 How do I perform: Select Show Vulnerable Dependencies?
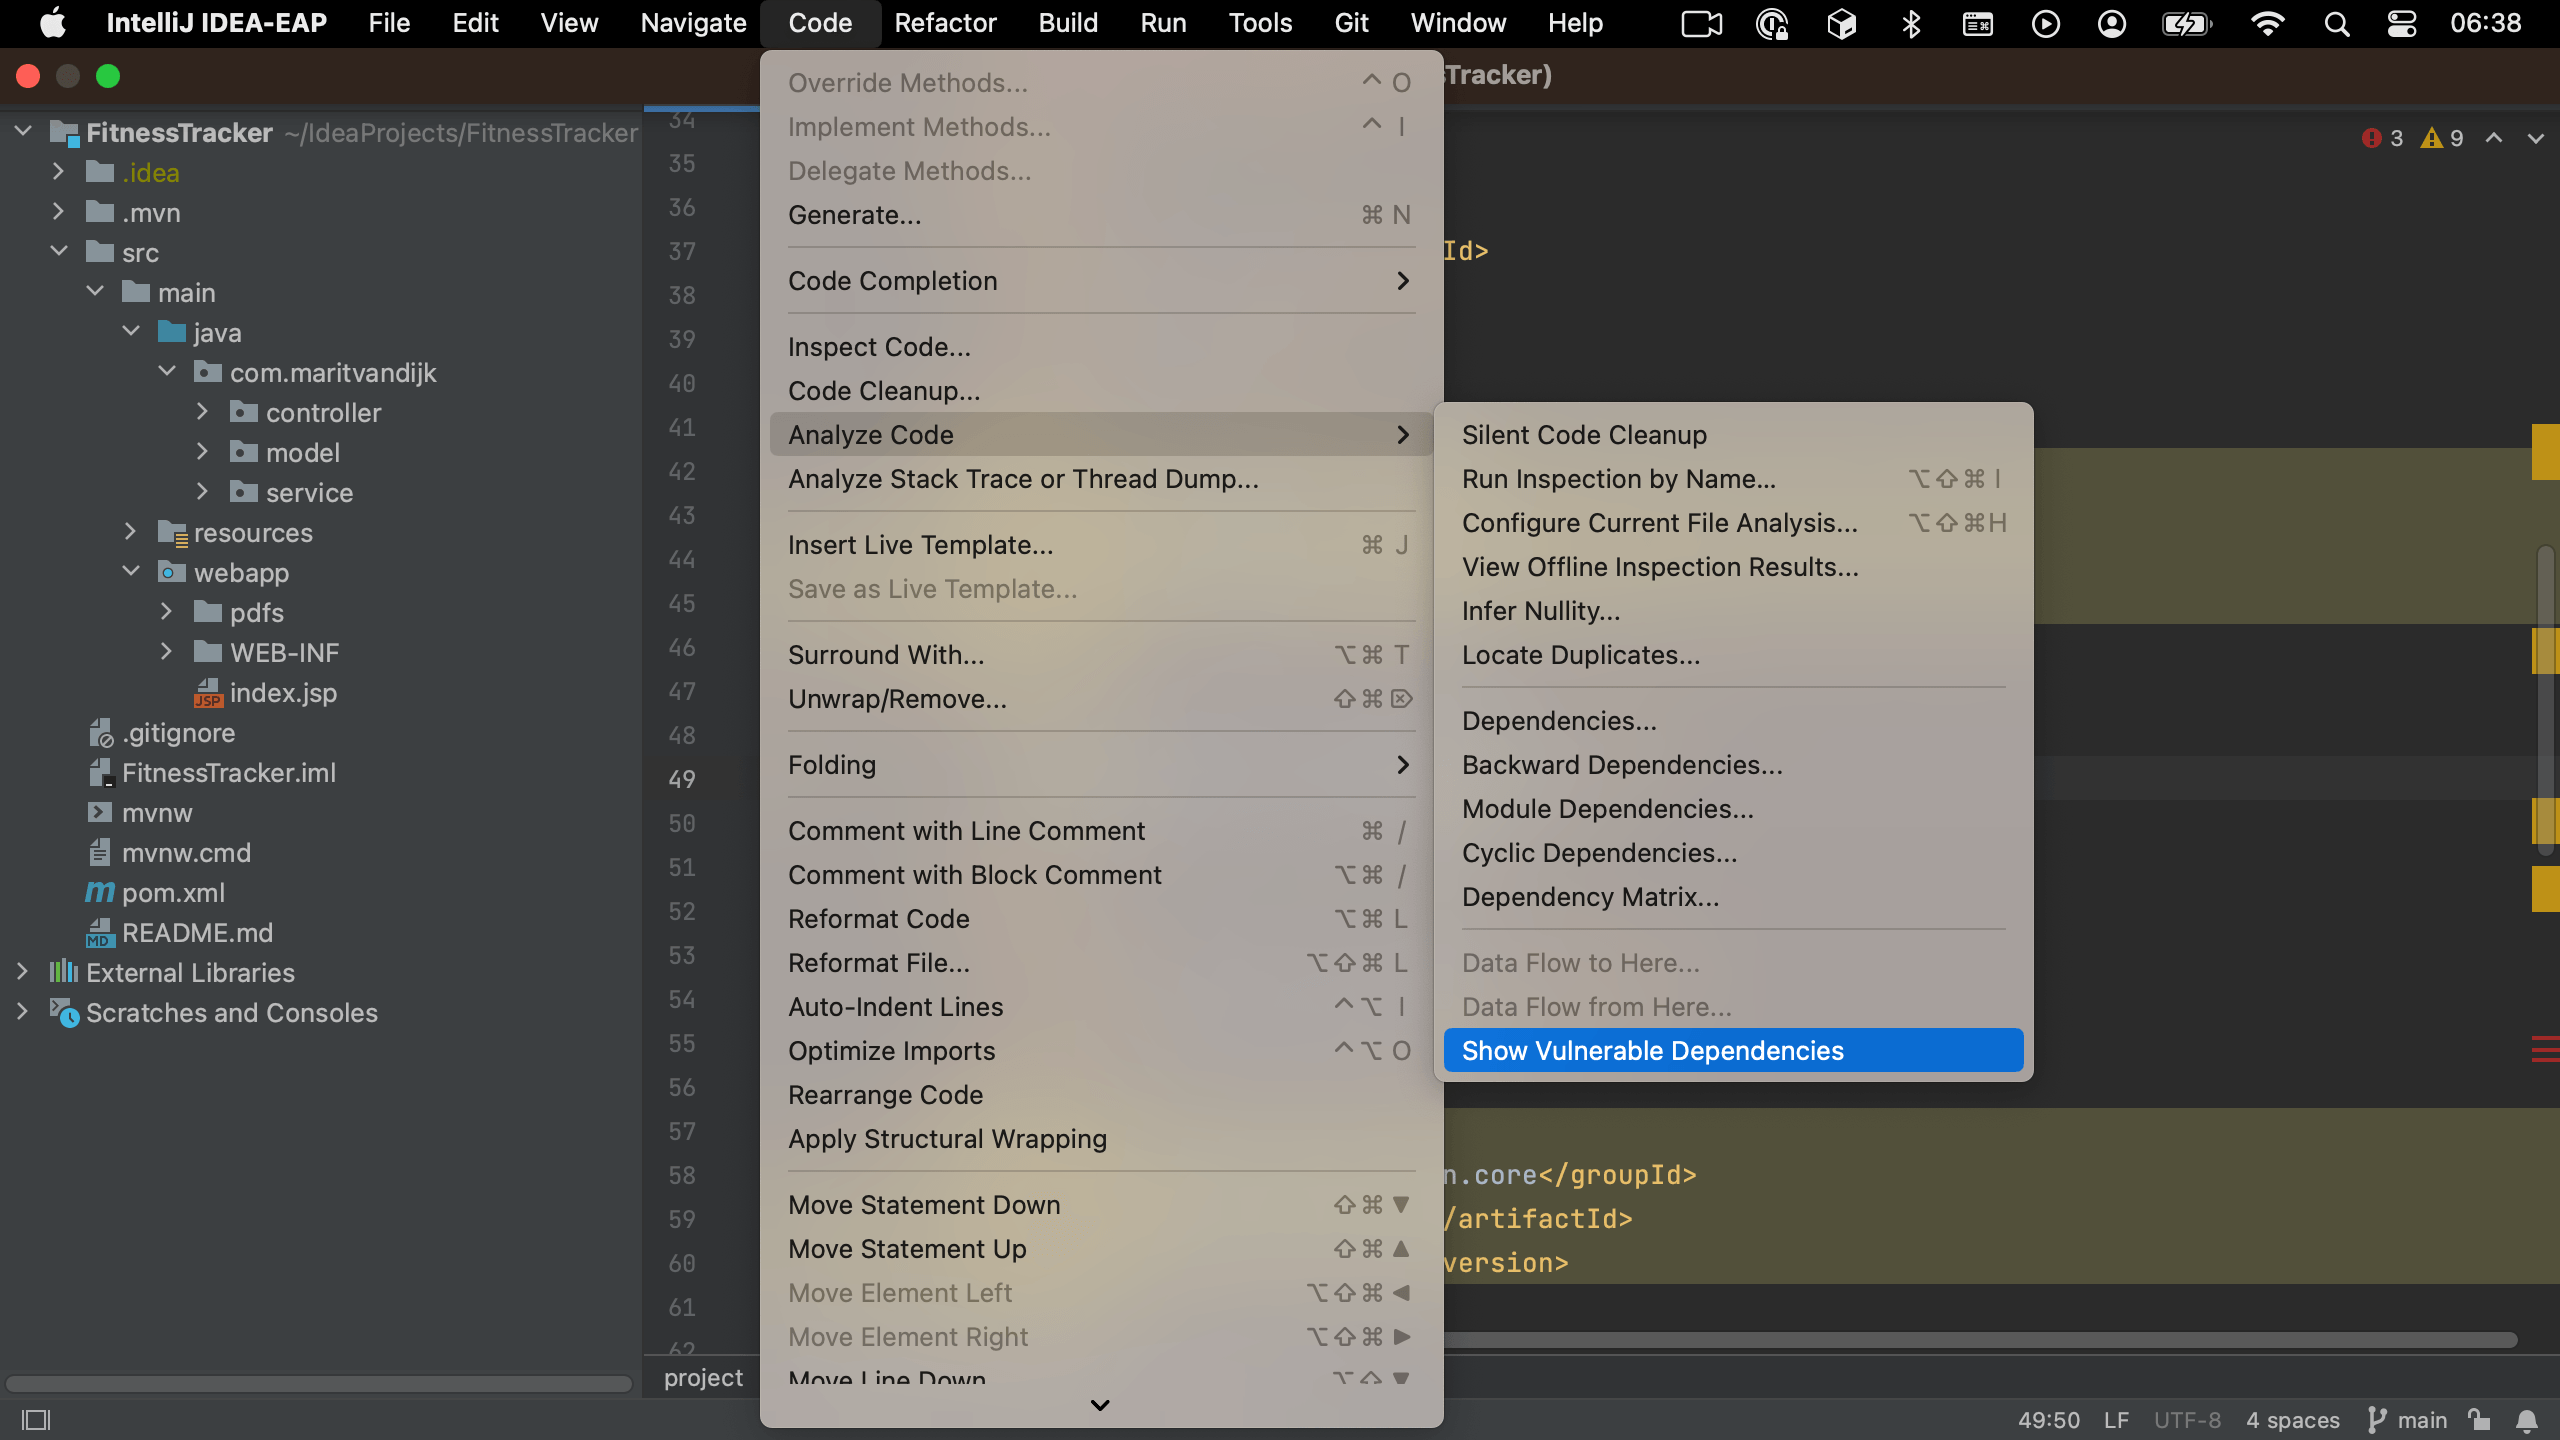click(x=1733, y=1051)
